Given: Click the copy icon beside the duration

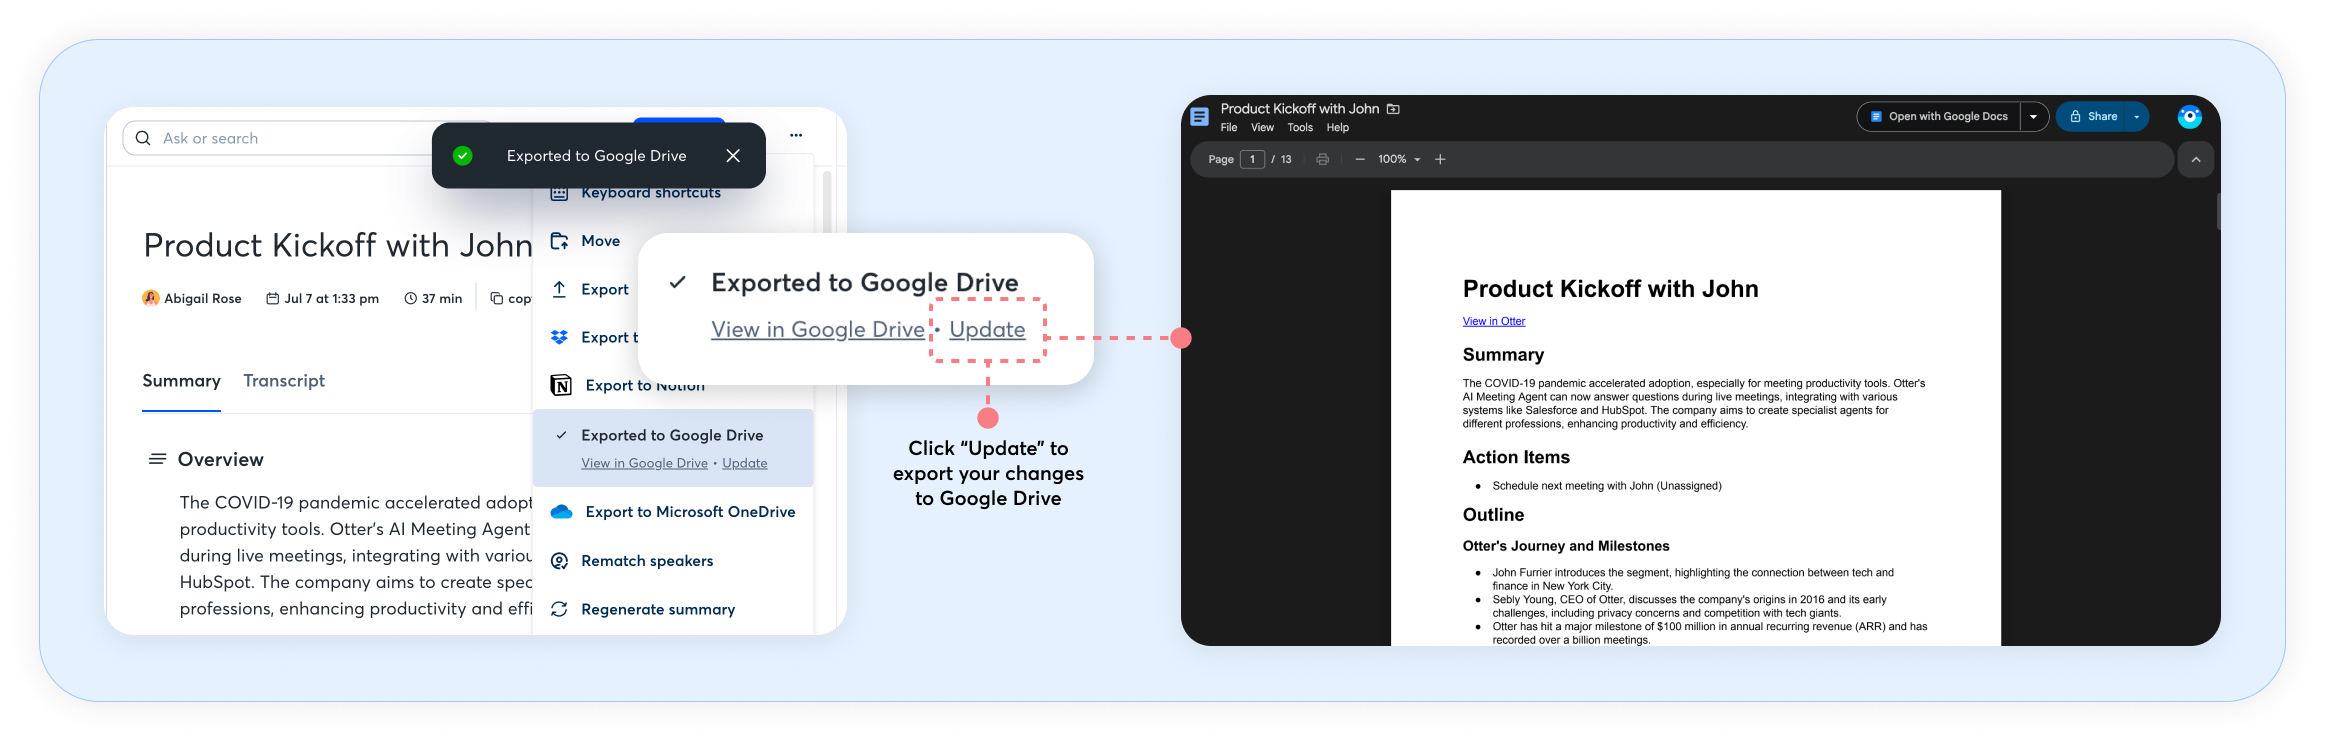Looking at the screenshot, I should (x=496, y=298).
